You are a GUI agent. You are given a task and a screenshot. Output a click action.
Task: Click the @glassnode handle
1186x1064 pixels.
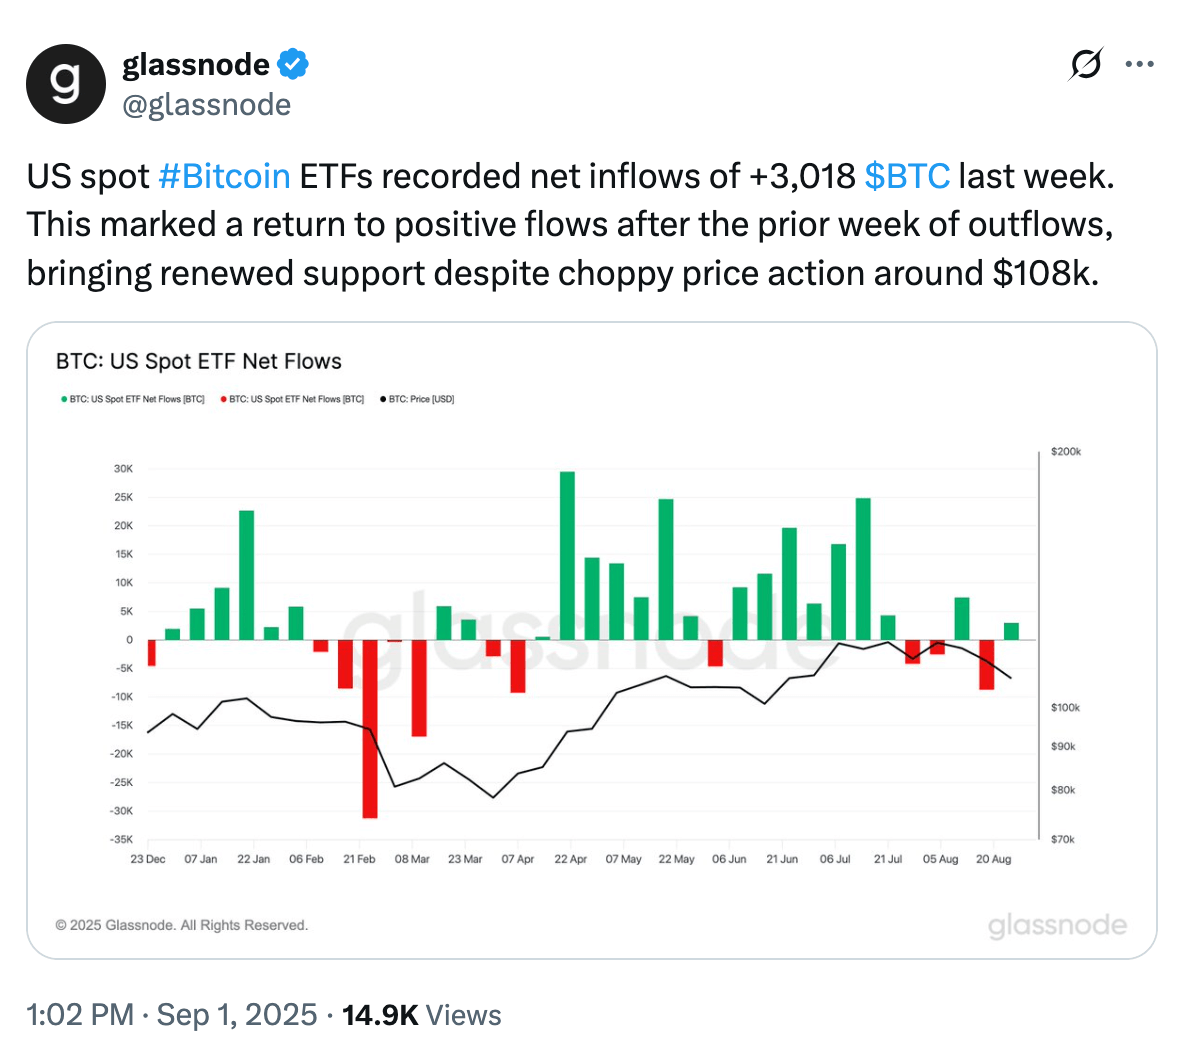click(x=207, y=105)
